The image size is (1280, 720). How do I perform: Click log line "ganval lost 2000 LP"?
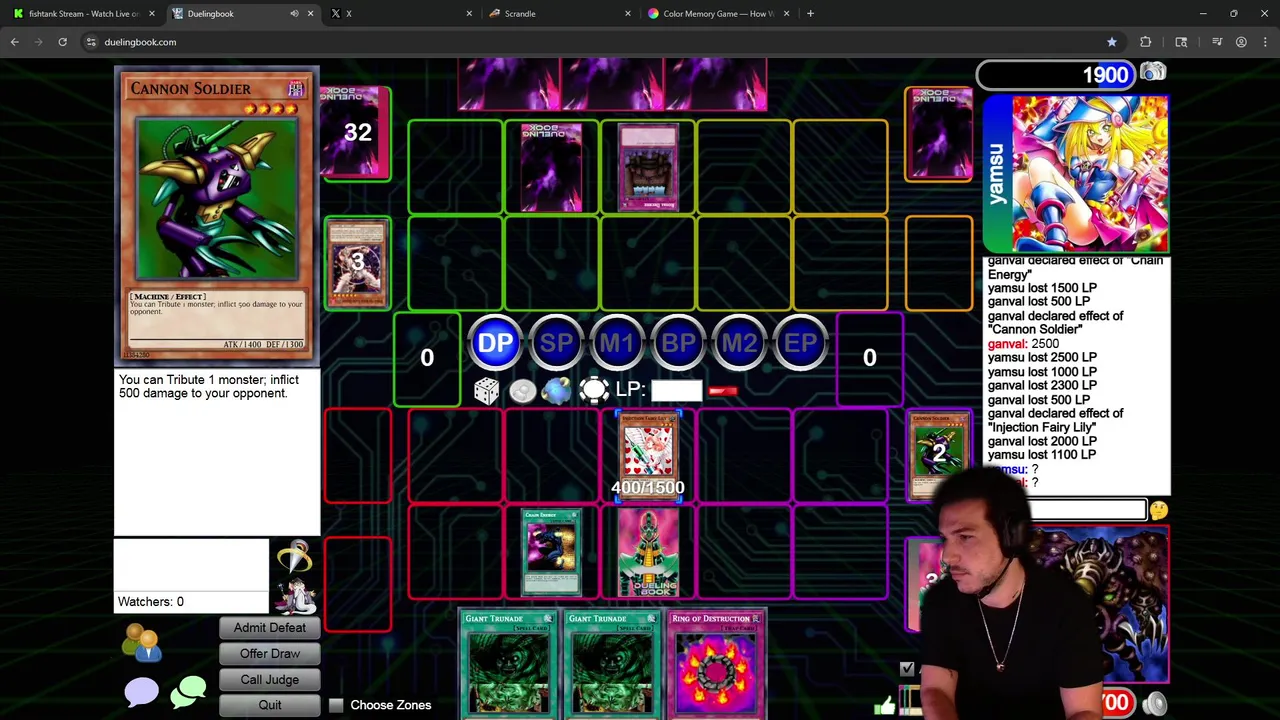1042,441
